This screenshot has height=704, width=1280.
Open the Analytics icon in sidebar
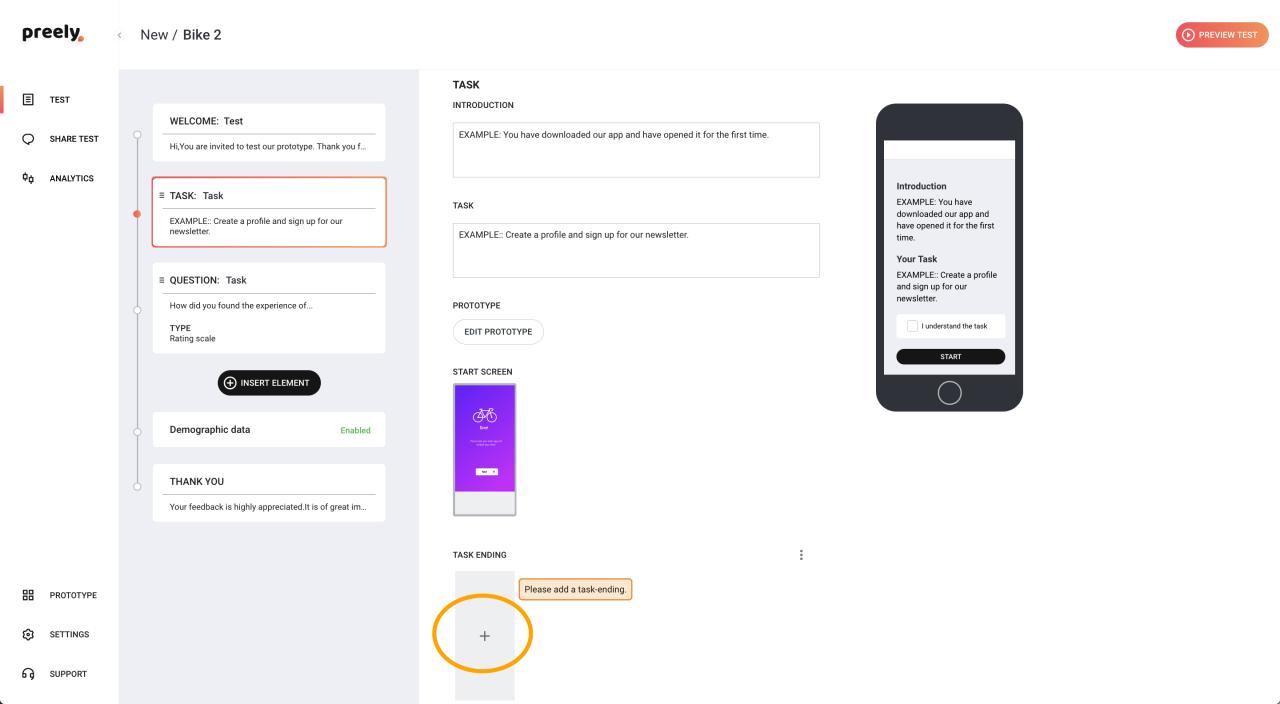point(28,178)
